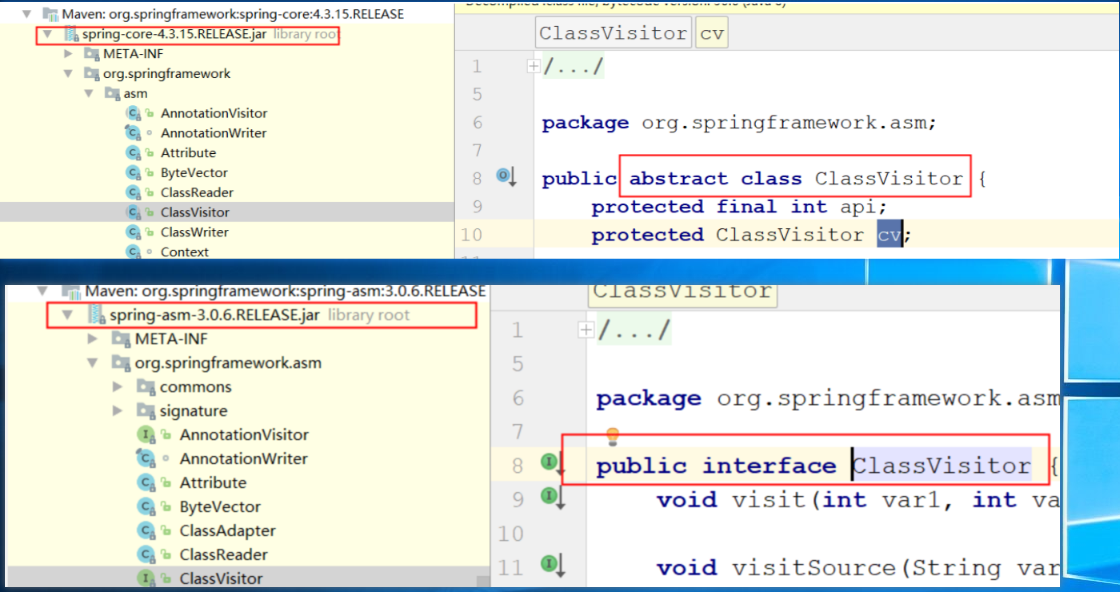Expand the folded comment on line 1 of top editor

533,66
